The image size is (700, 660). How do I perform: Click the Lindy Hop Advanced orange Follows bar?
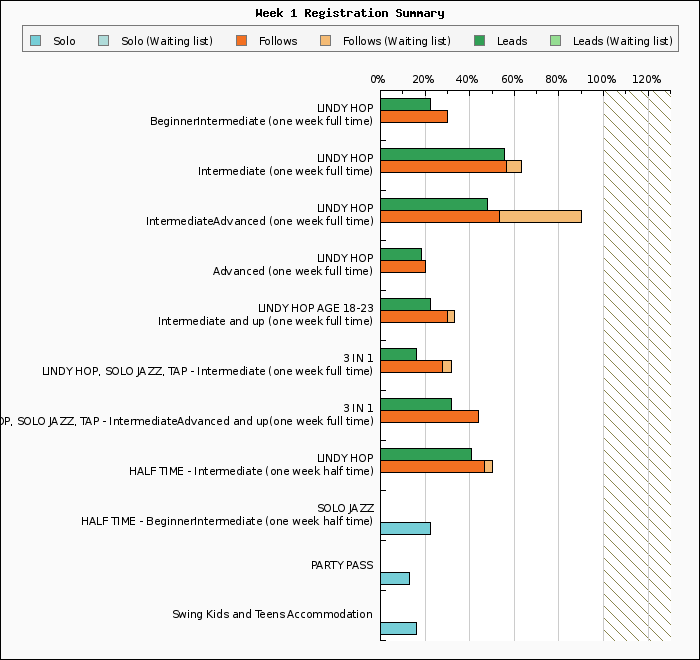pyautogui.click(x=403, y=266)
